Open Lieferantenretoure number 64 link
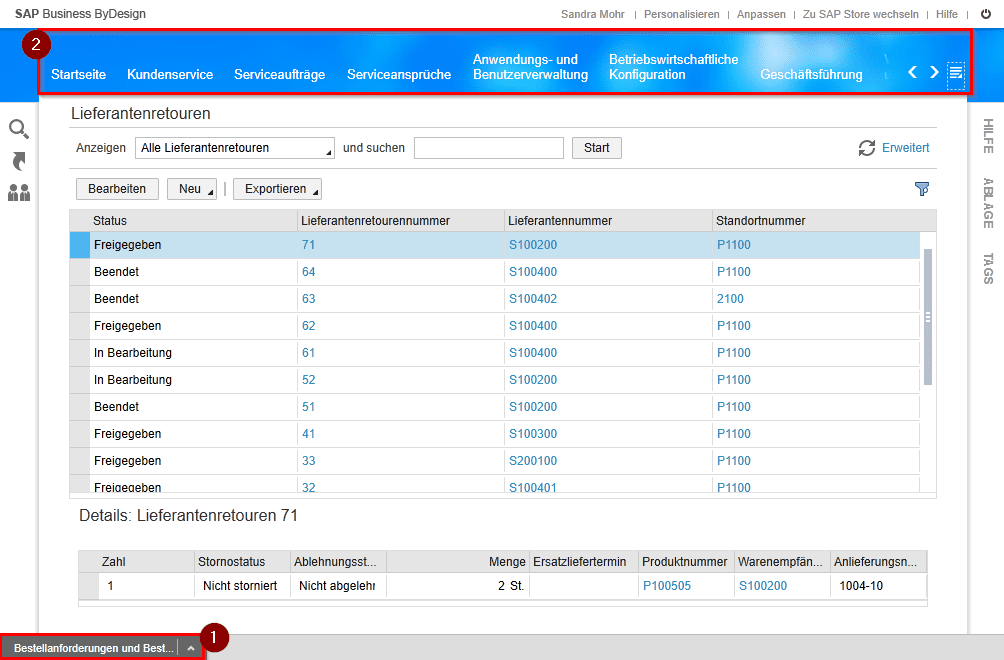Viewport: 1004px width, 660px height. tap(309, 271)
